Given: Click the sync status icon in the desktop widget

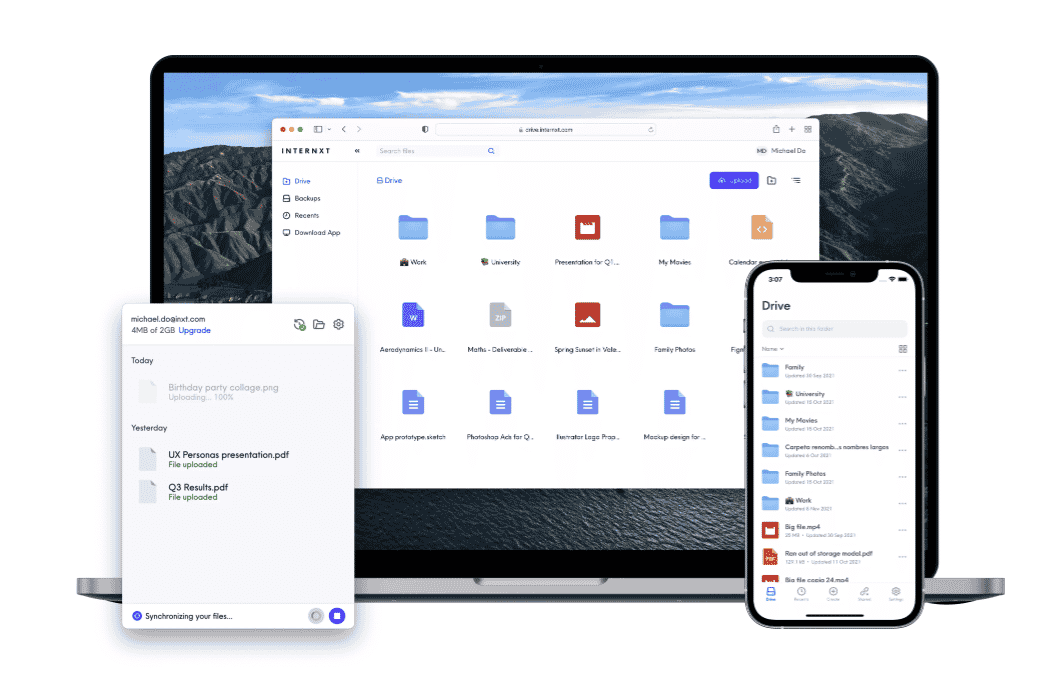Looking at the screenshot, I should coord(300,324).
